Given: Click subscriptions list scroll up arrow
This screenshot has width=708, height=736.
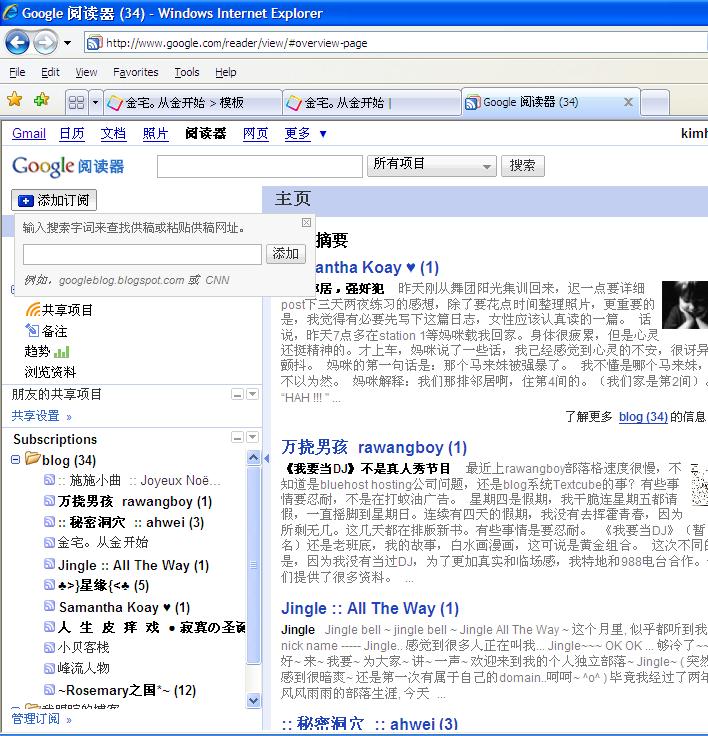Looking at the screenshot, I should (x=254, y=457).
